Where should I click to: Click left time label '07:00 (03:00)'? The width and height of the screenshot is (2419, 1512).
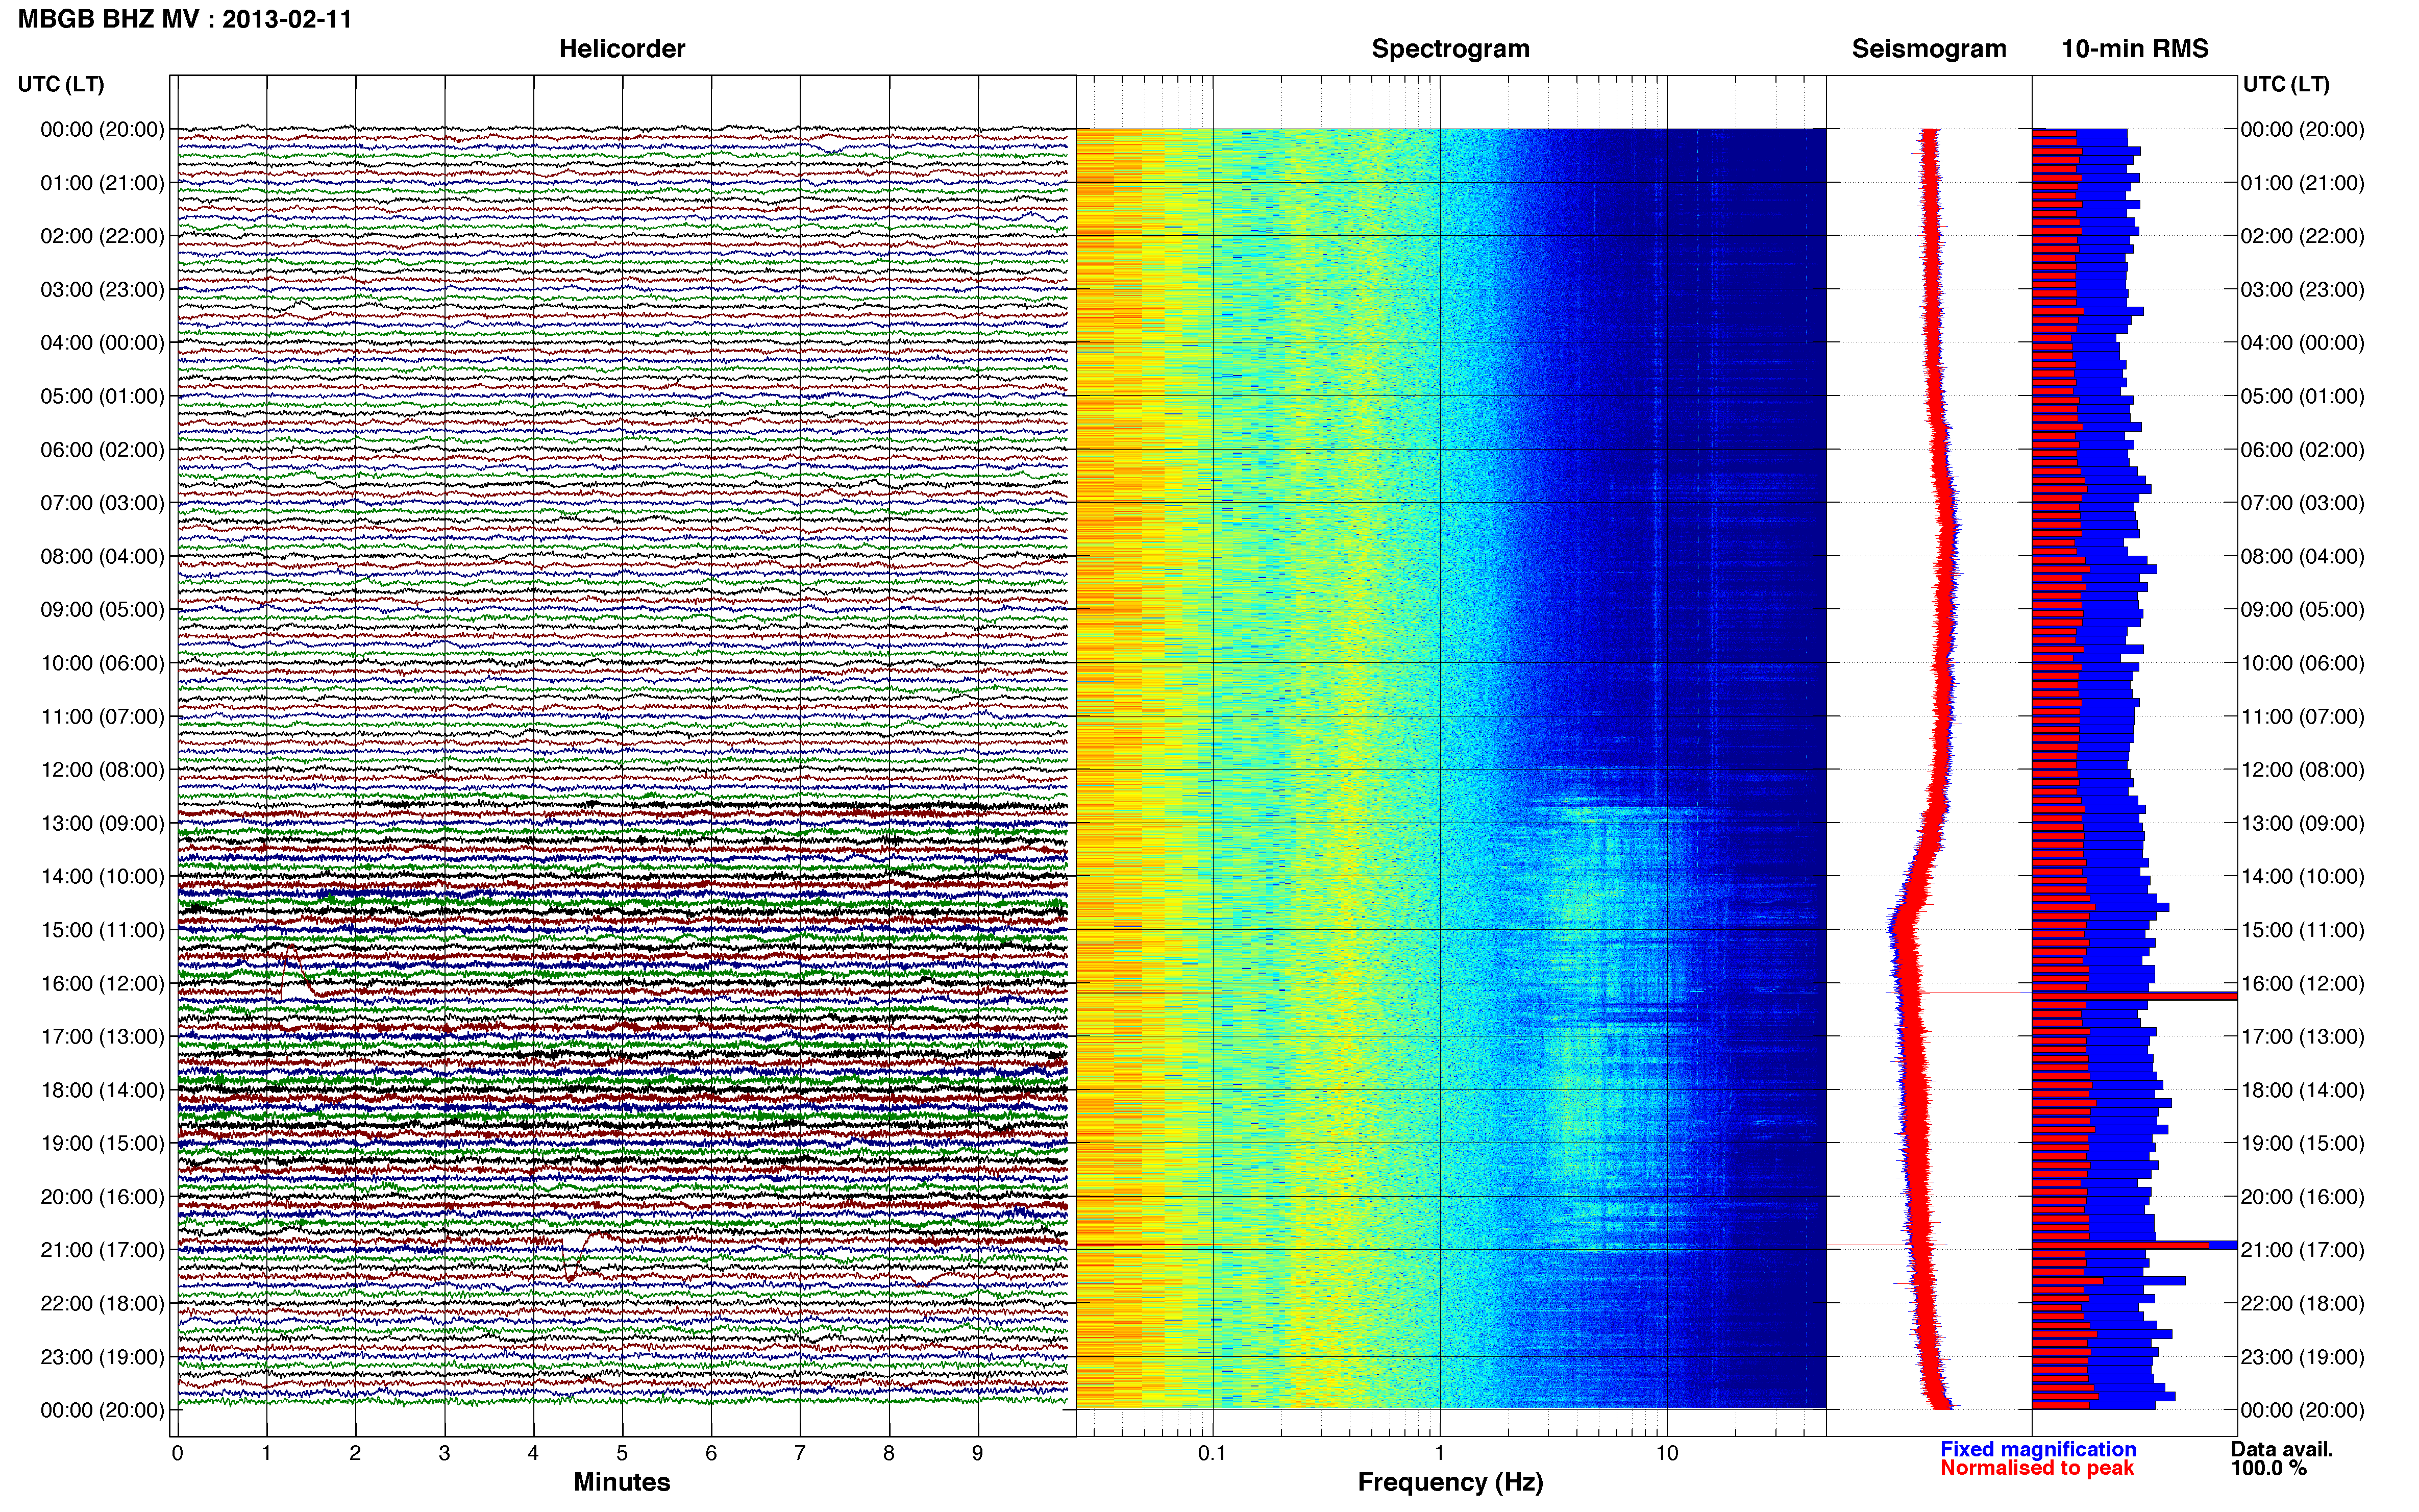click(102, 503)
